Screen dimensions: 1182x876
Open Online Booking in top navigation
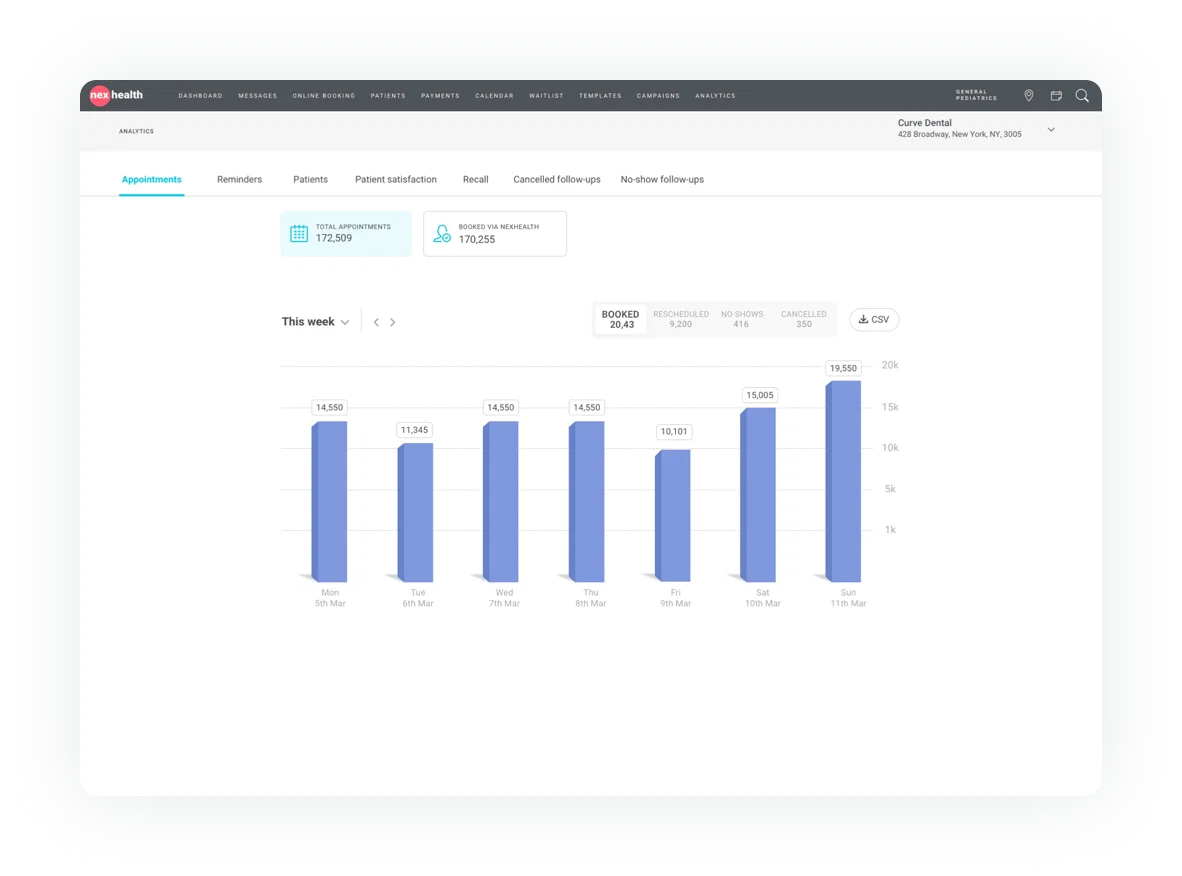pos(323,96)
